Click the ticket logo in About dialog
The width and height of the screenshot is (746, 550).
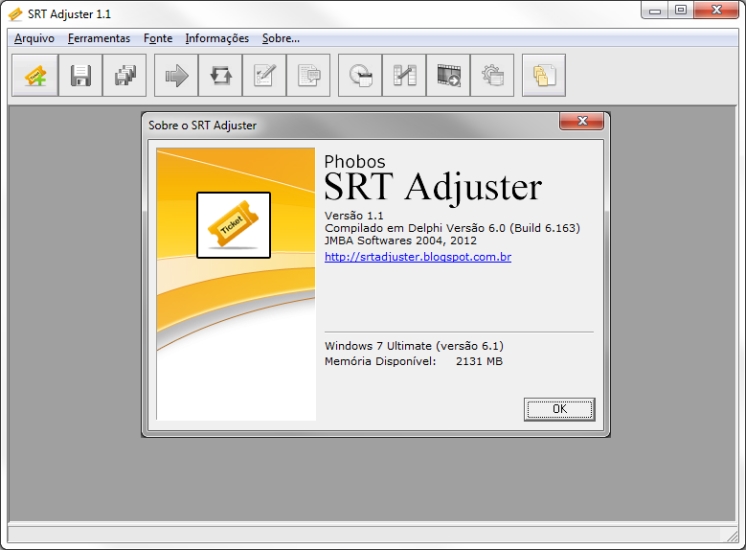[x=234, y=226]
